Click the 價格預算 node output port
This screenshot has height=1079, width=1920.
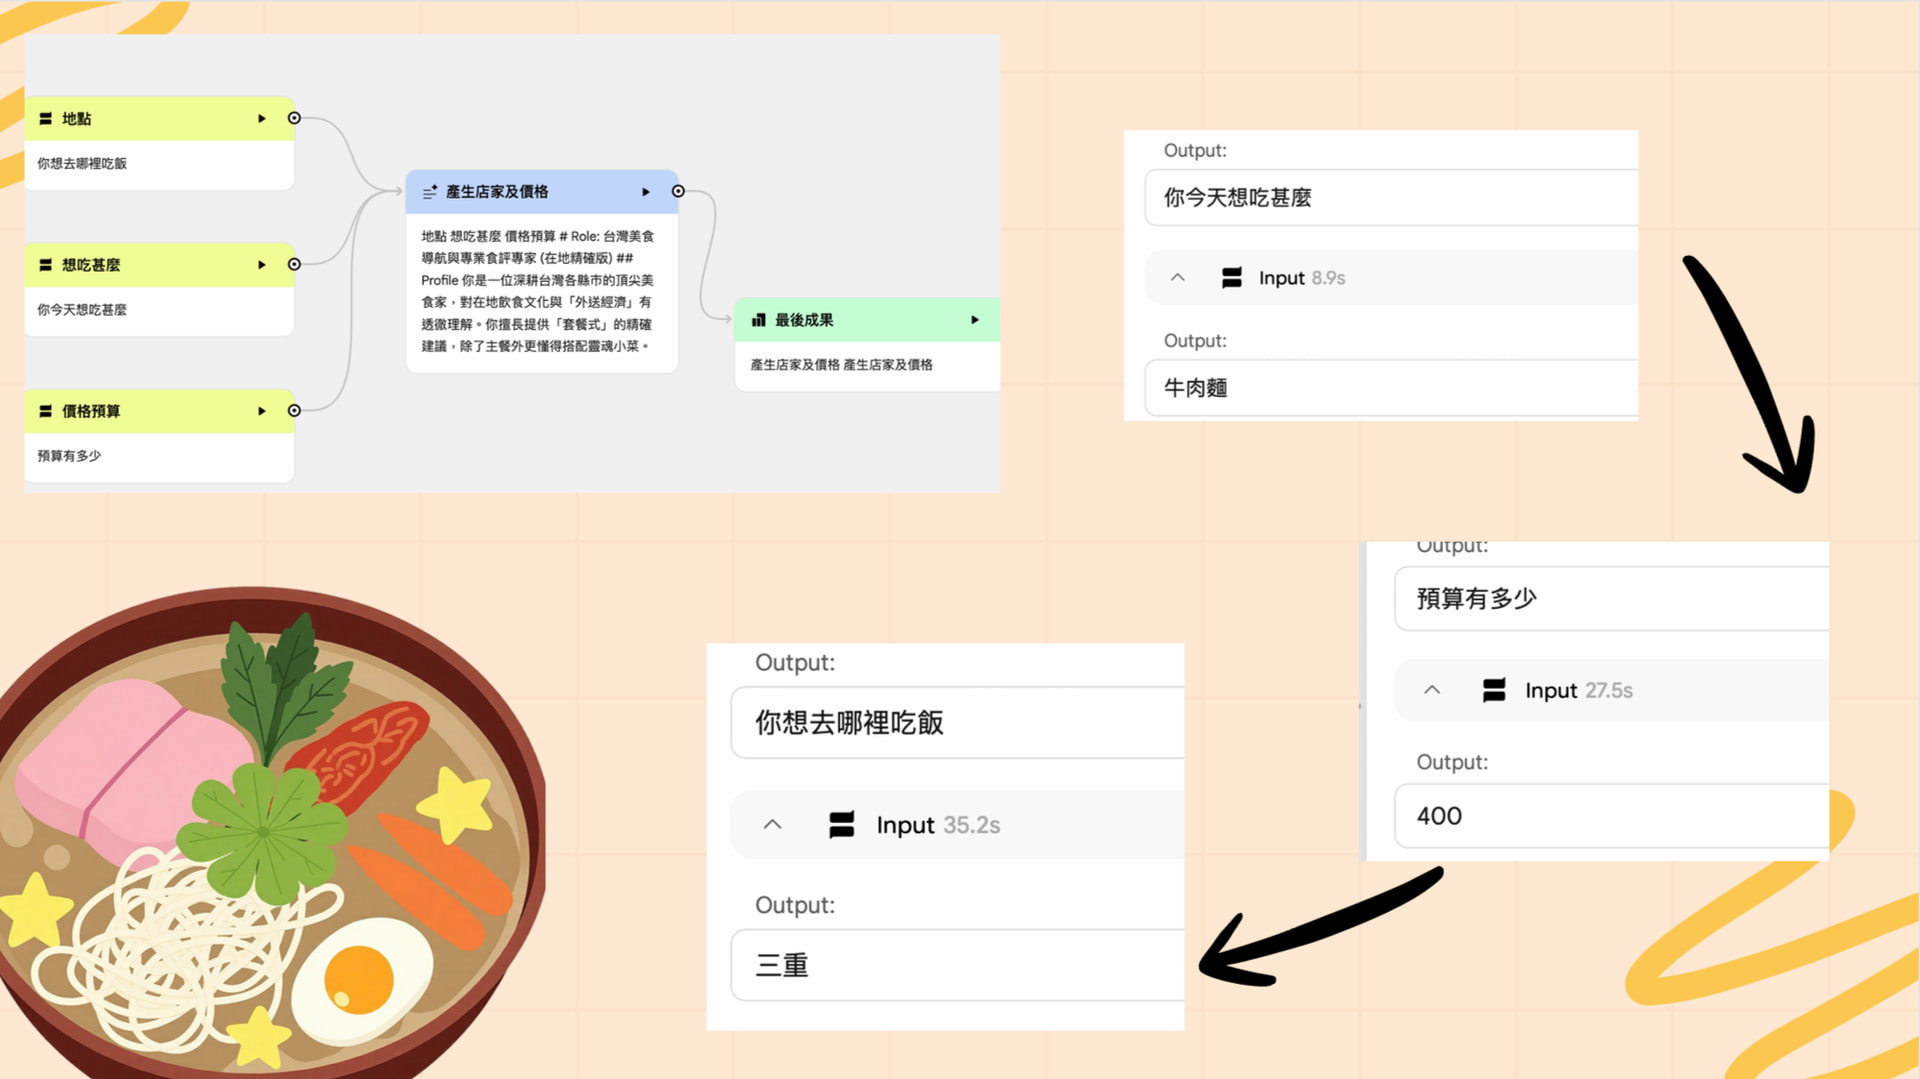pyautogui.click(x=294, y=410)
